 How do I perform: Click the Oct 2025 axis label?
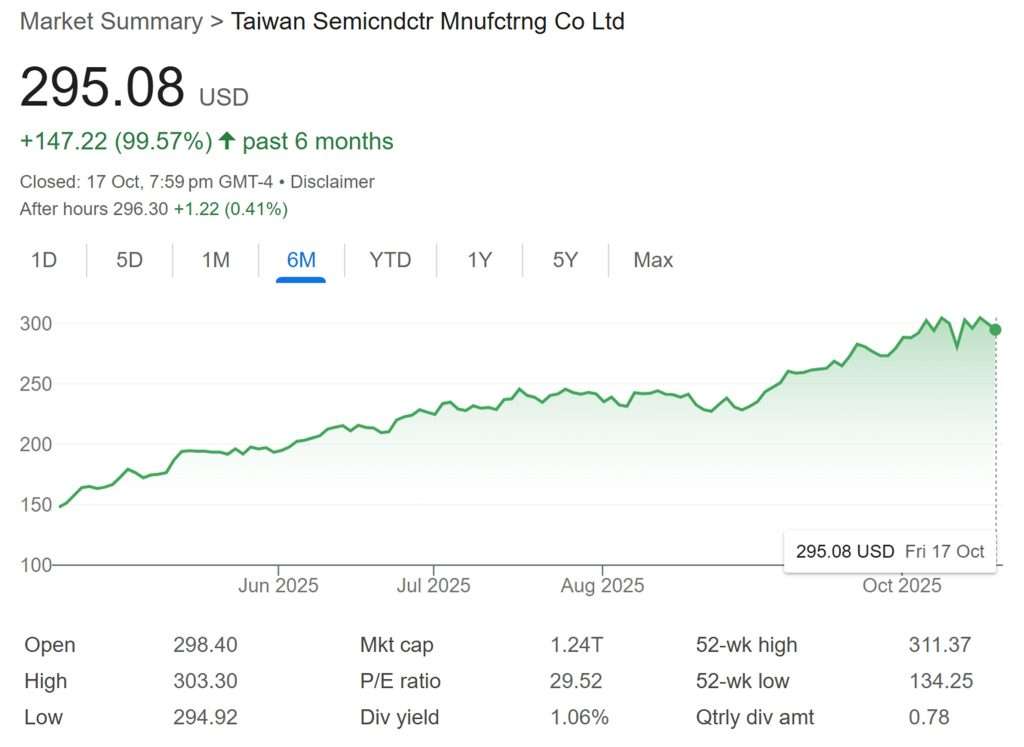tap(902, 586)
